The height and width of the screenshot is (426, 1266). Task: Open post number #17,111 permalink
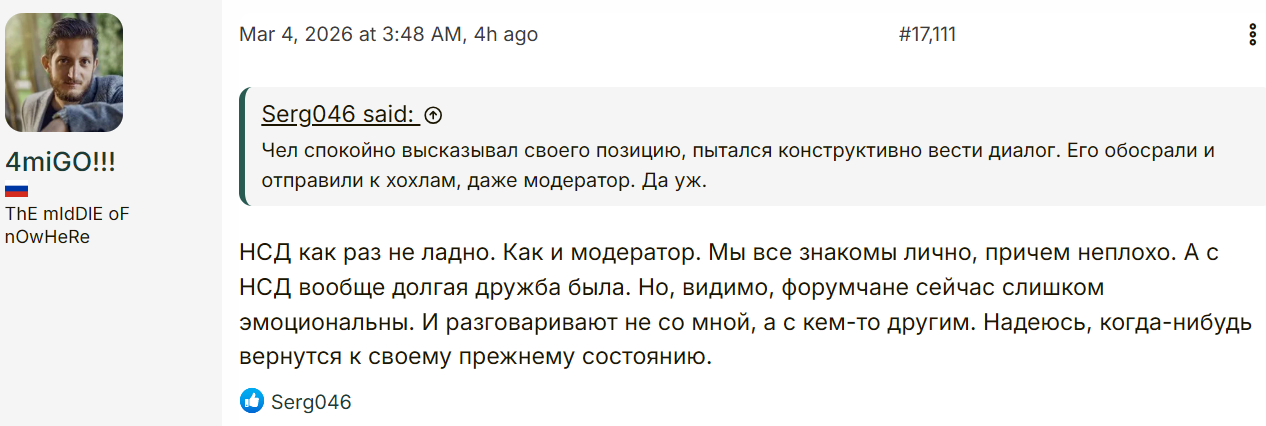click(927, 34)
